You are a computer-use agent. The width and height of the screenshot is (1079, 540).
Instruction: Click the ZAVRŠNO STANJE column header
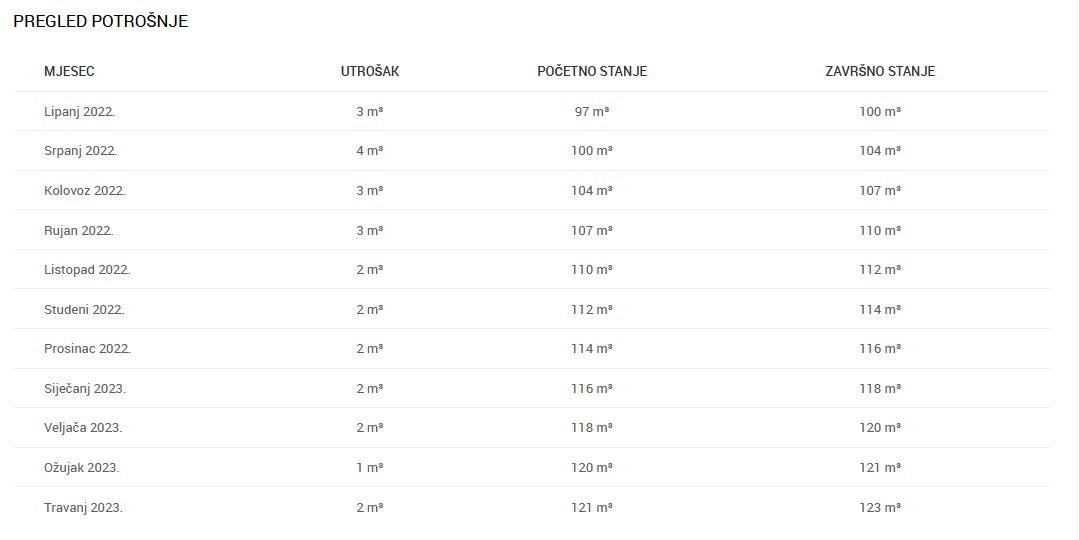pyautogui.click(x=880, y=72)
